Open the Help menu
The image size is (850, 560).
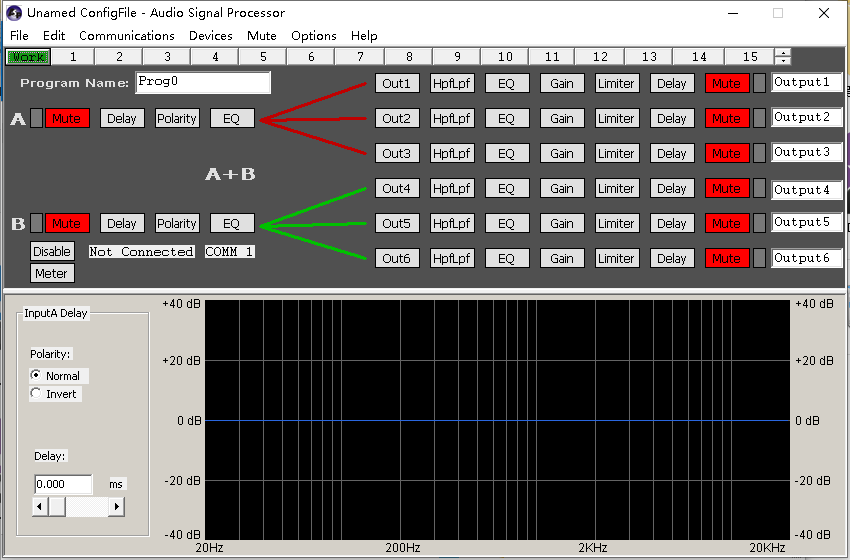364,36
